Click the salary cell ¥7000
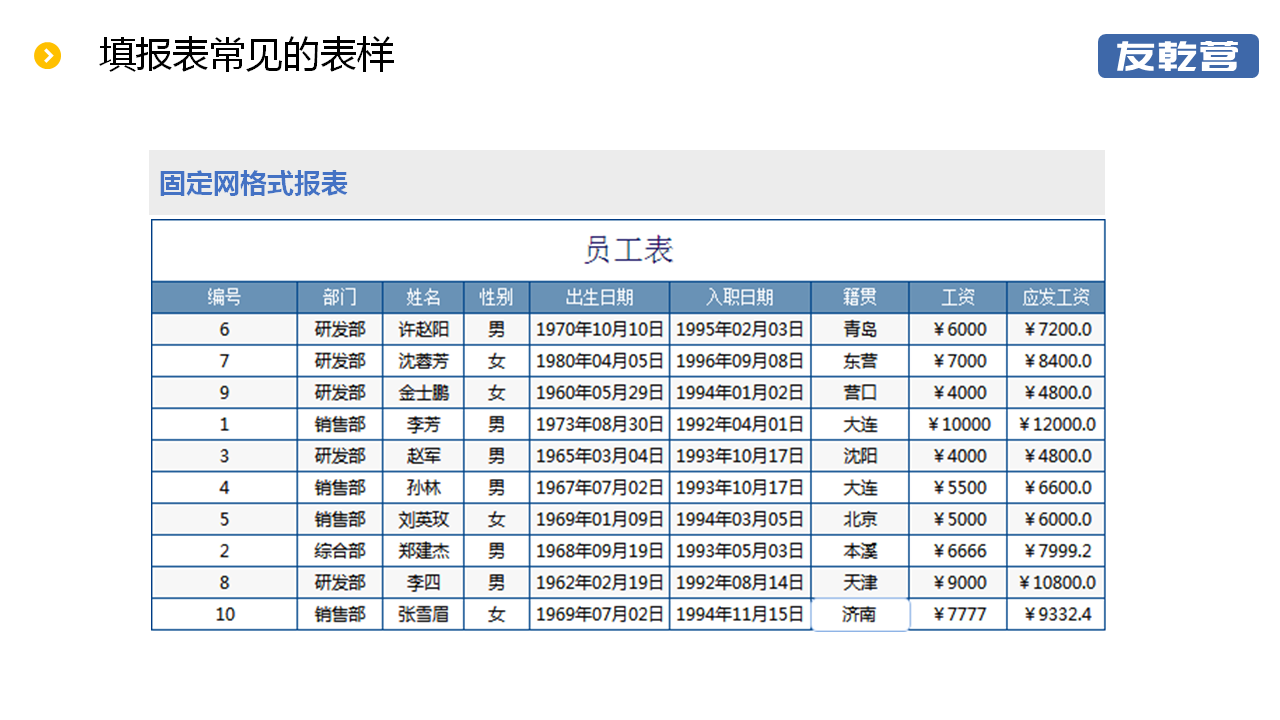 [x=958, y=361]
